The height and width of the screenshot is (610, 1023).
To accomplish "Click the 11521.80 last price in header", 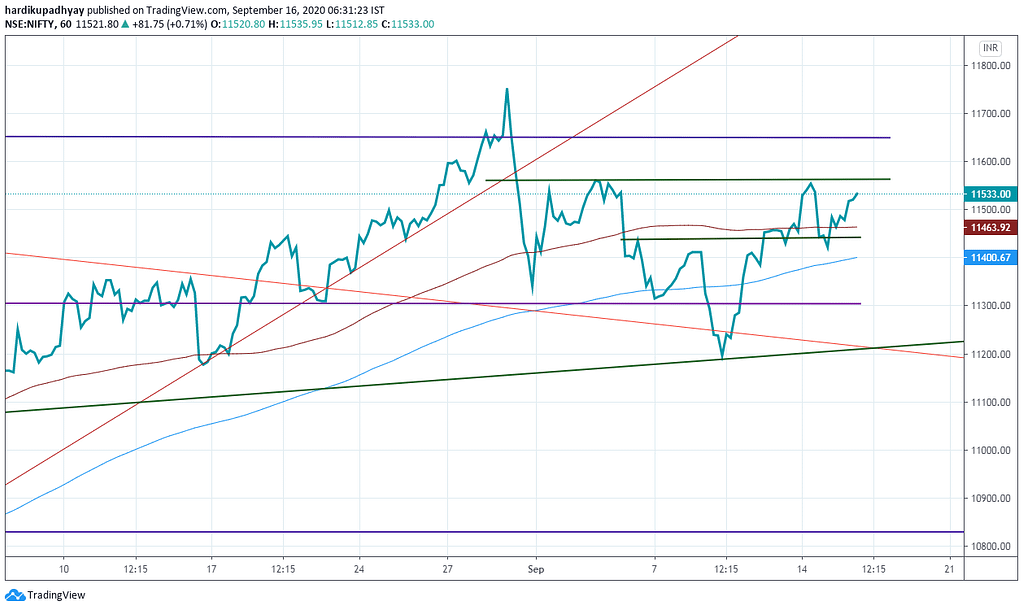I will [97, 24].
